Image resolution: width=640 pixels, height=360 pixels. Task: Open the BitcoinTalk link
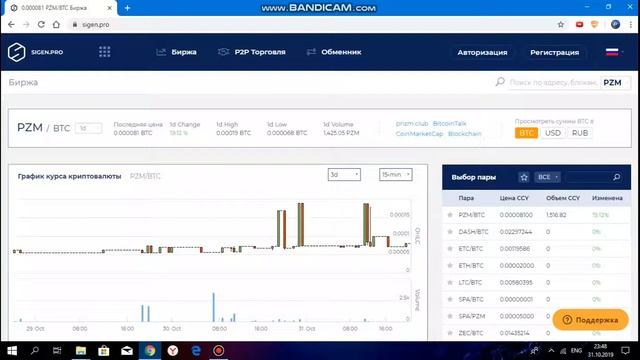coord(449,123)
